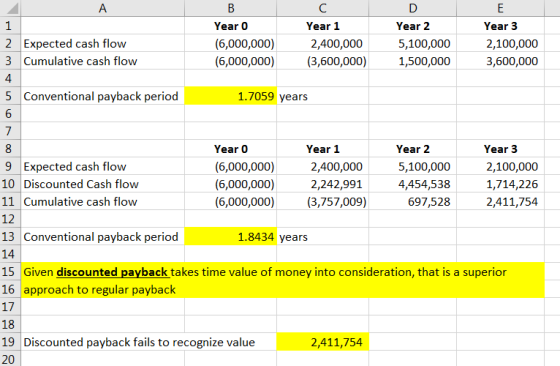
Task: Click 'Expected cash flow' label in row 2
Action: point(75,44)
